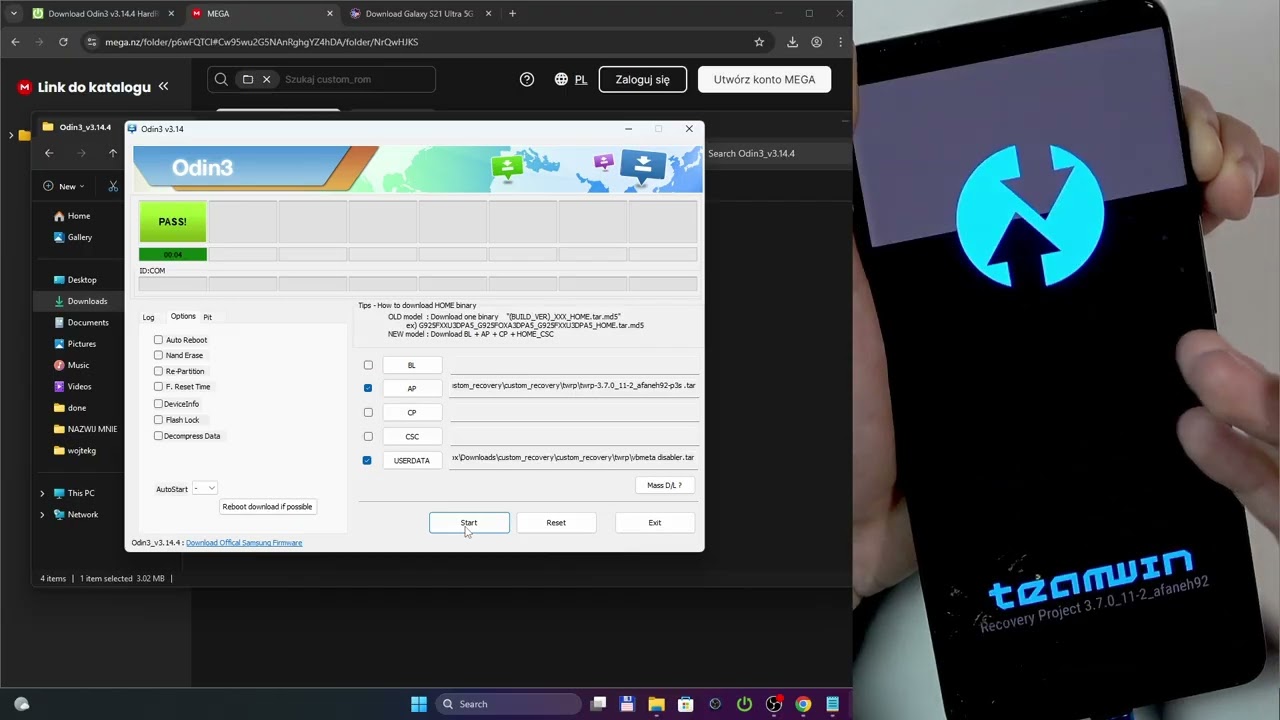
Task: Open the floppy disk app in taskbar
Action: 627,704
